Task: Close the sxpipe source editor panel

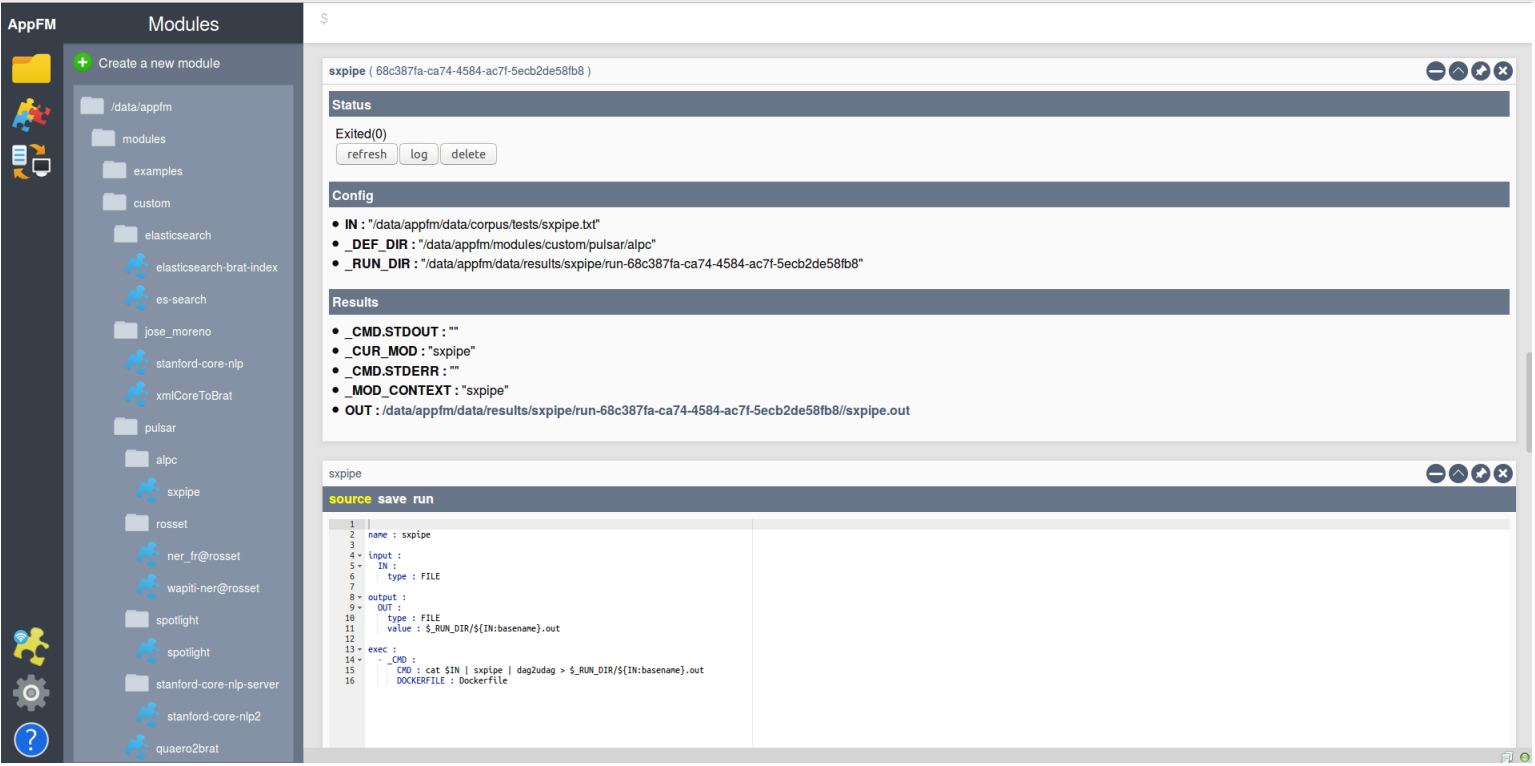Action: [1503, 474]
